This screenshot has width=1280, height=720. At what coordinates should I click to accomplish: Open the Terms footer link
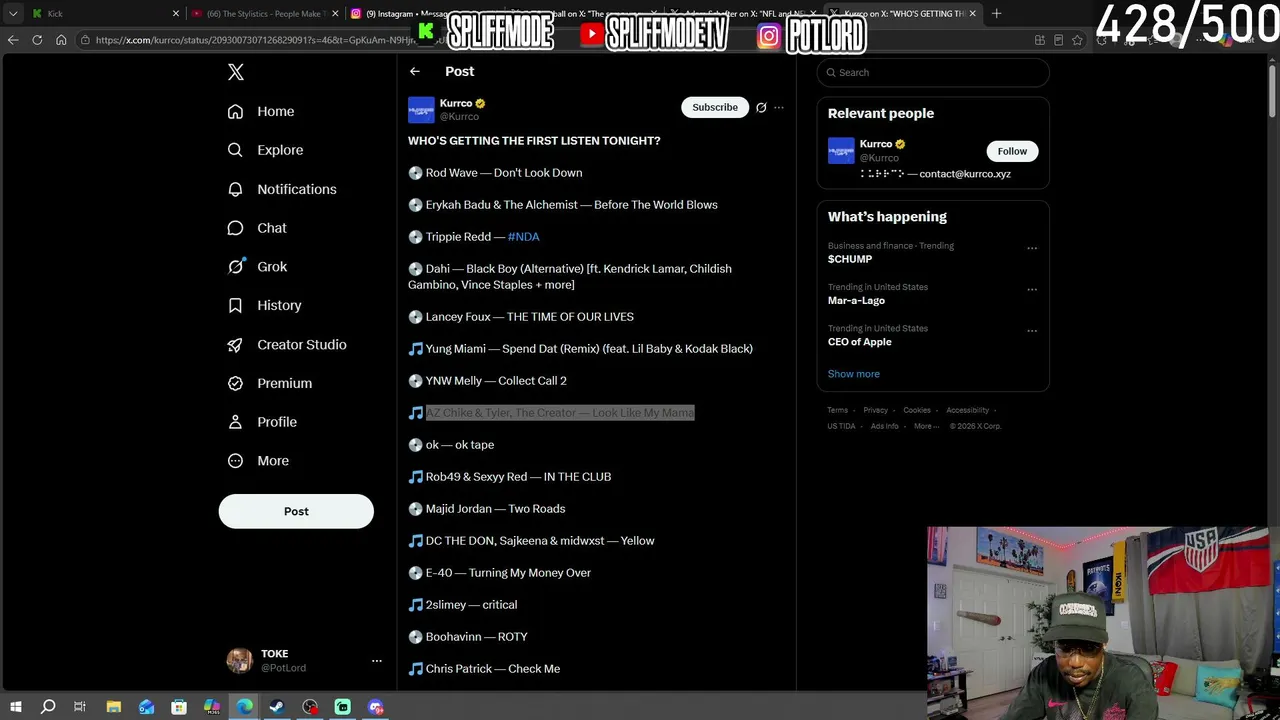pyautogui.click(x=837, y=410)
